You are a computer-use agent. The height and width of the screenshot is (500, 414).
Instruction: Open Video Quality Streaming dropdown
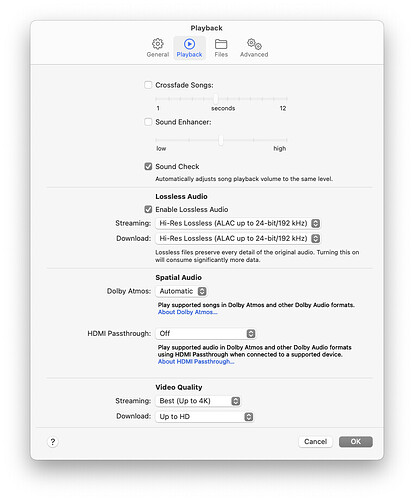click(x=198, y=401)
